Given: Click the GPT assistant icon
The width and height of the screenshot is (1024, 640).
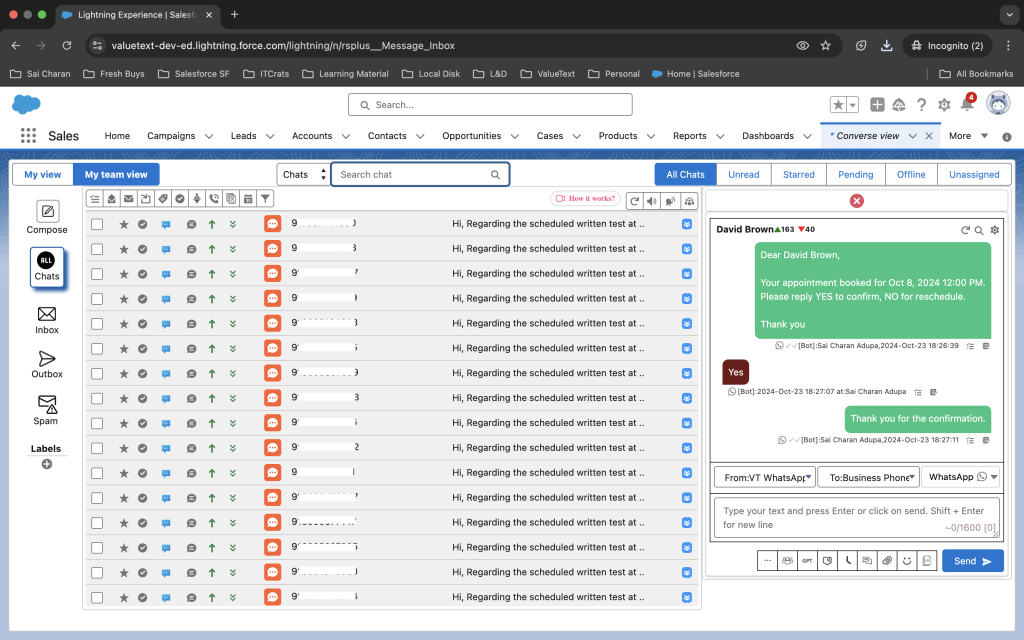Looking at the screenshot, I should pos(806,561).
